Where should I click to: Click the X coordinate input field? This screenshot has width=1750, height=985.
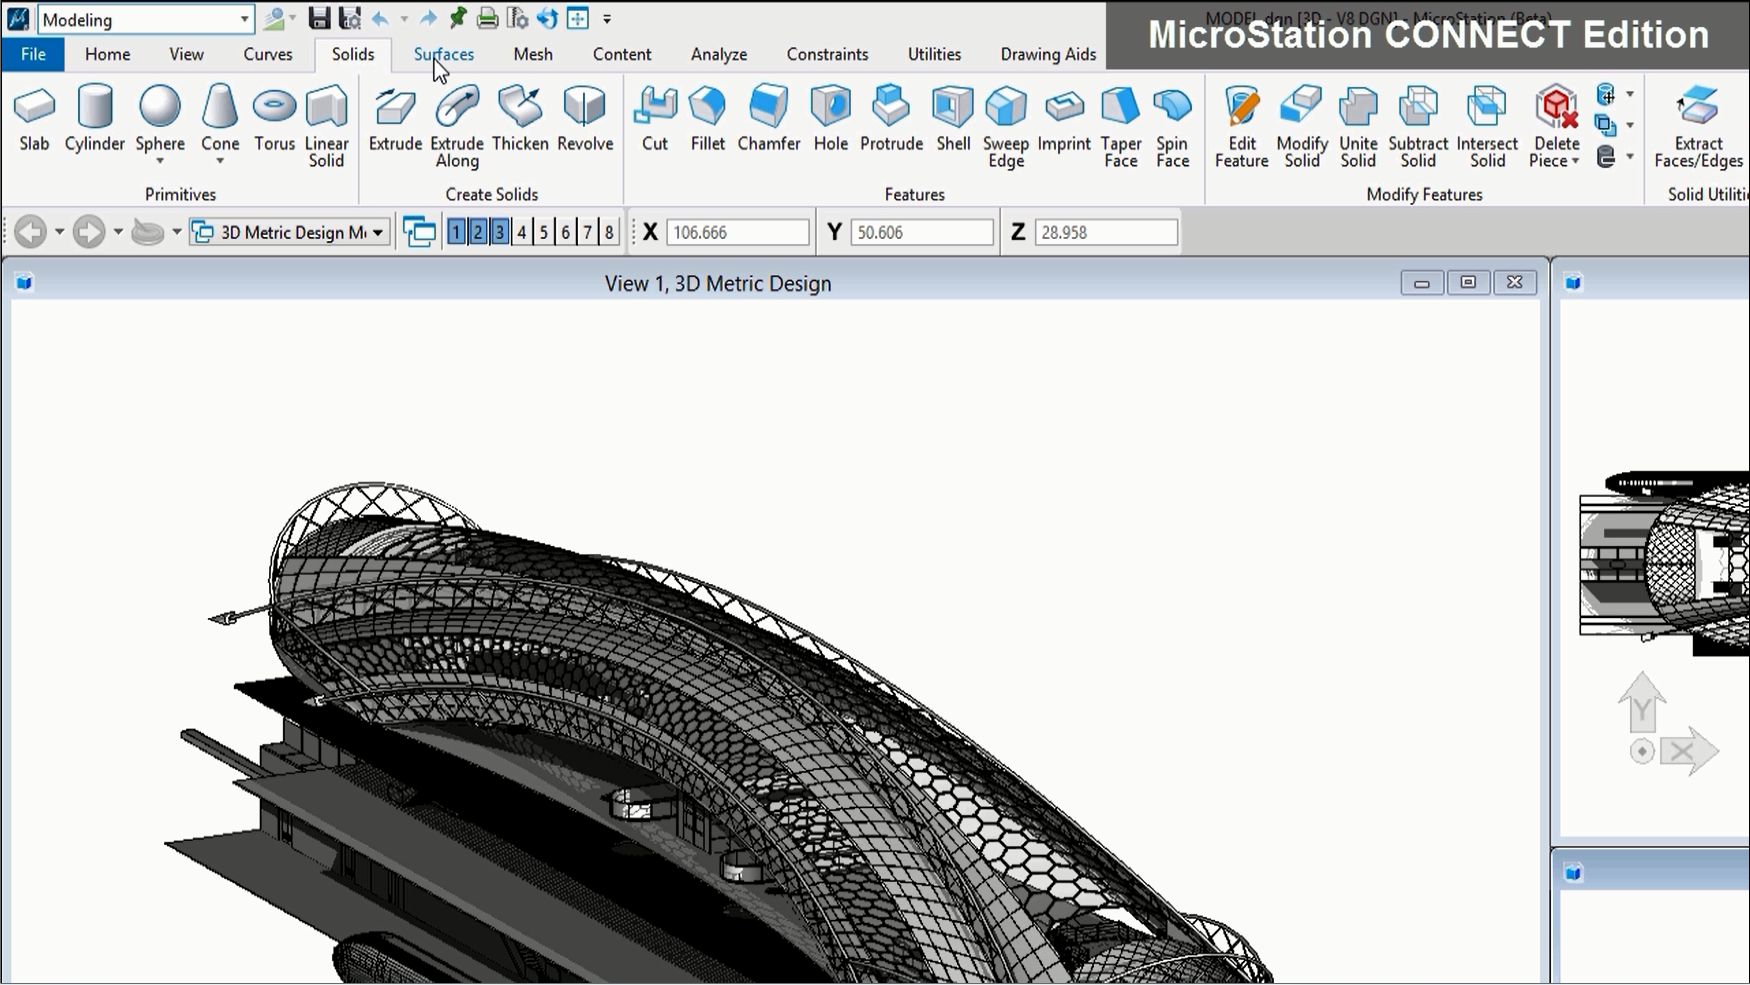(x=737, y=232)
